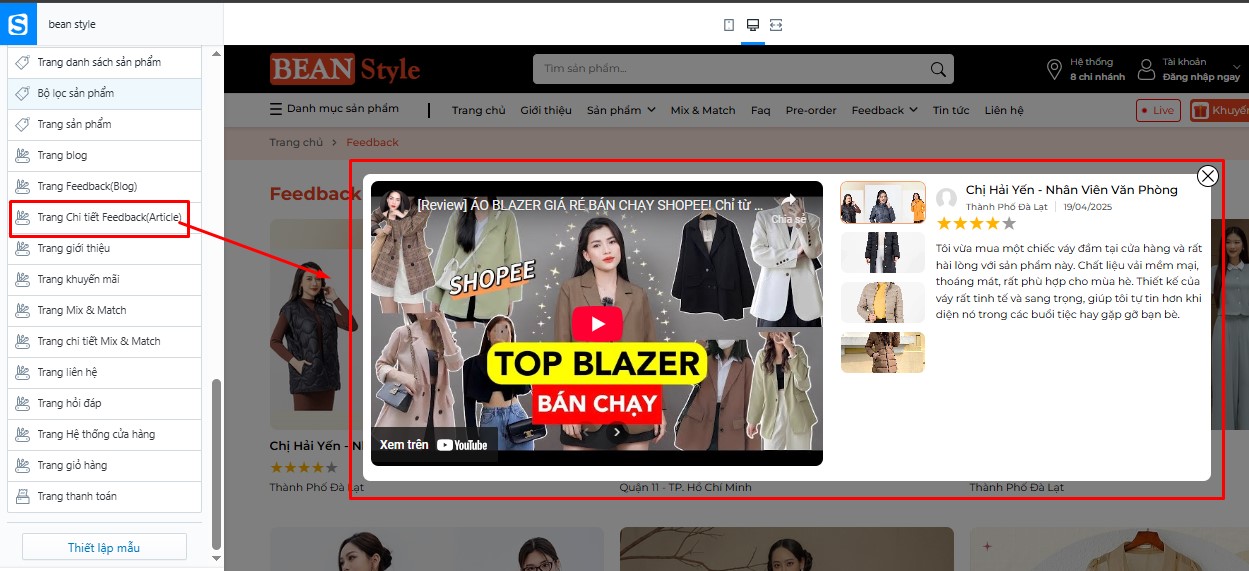Switch preview to mobile device view
Screen dimensions: 1249x571
pos(729,25)
